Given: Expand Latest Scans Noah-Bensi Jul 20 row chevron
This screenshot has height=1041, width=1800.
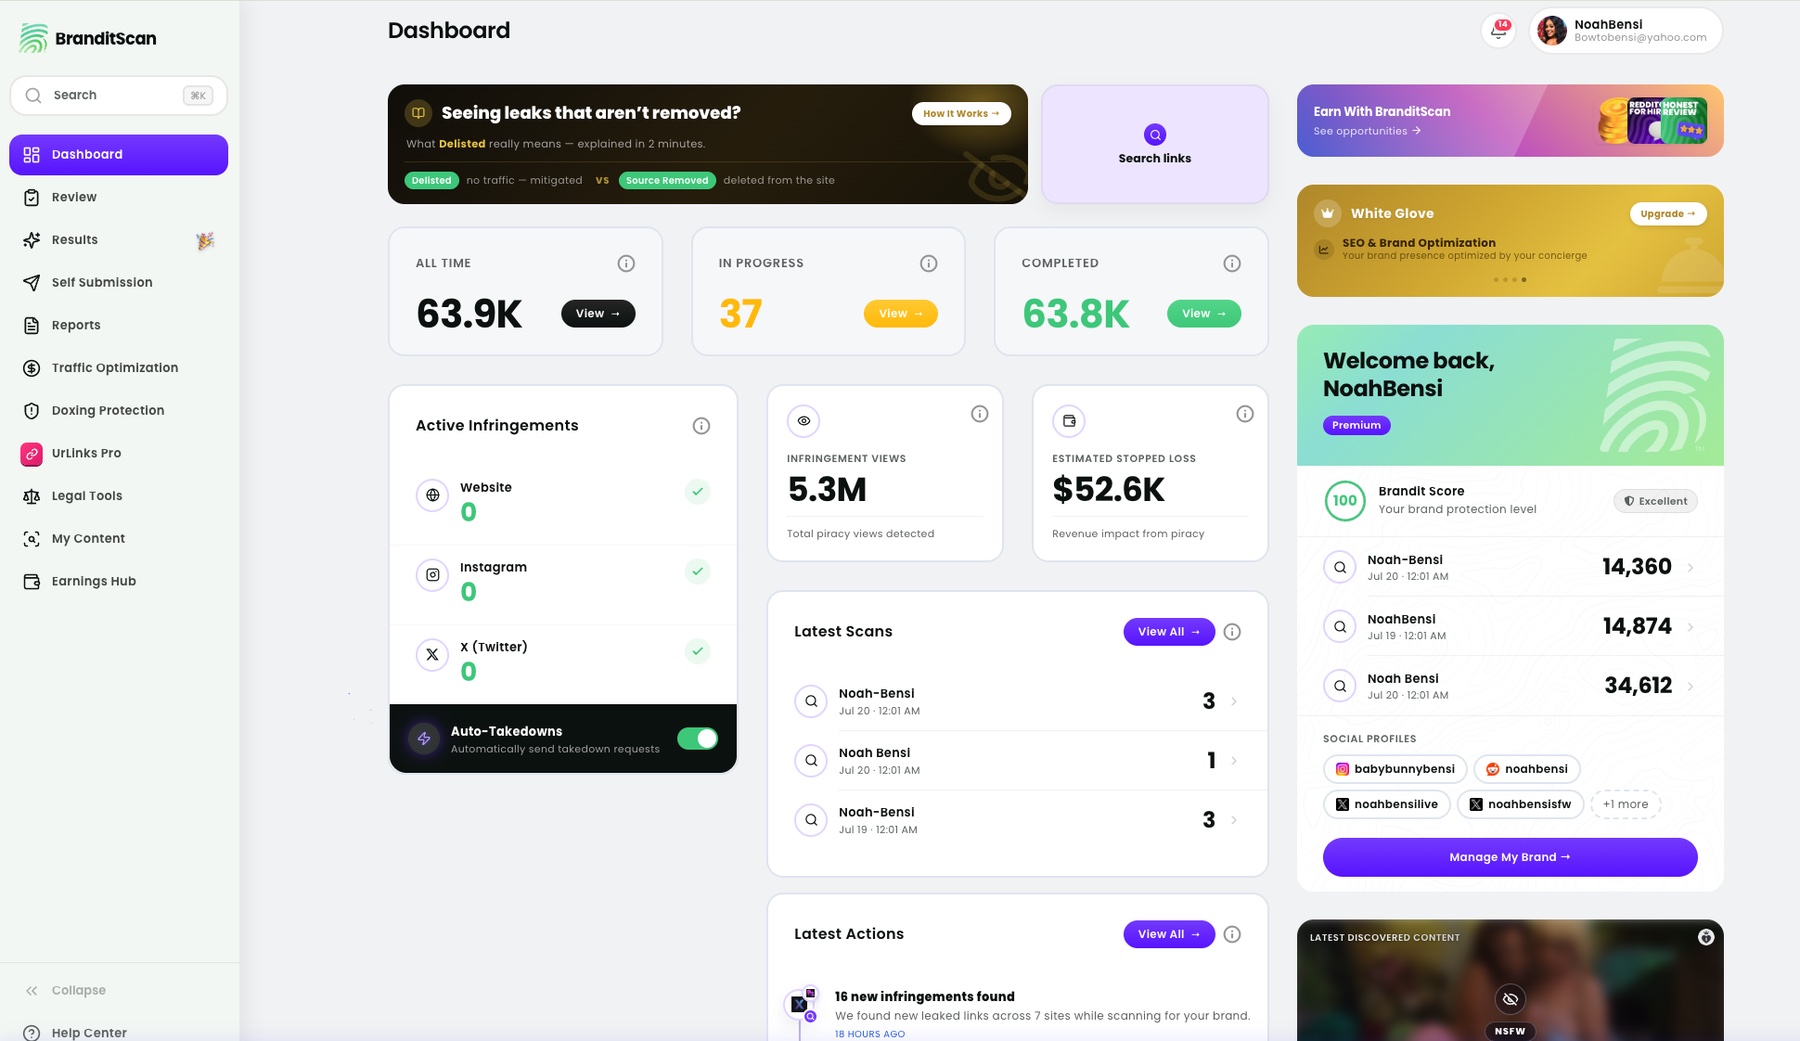Looking at the screenshot, I should [1234, 702].
